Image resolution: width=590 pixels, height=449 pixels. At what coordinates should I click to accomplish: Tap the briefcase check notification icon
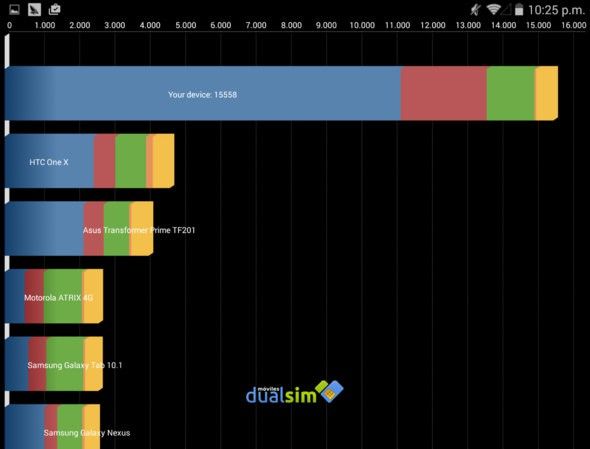[x=54, y=9]
